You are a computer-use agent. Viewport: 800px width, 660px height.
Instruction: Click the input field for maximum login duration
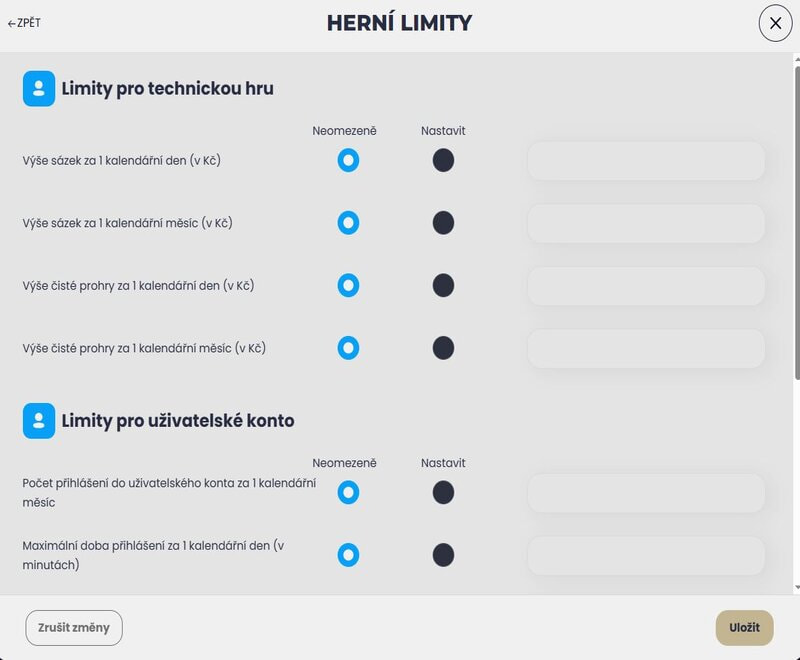pyautogui.click(x=646, y=555)
